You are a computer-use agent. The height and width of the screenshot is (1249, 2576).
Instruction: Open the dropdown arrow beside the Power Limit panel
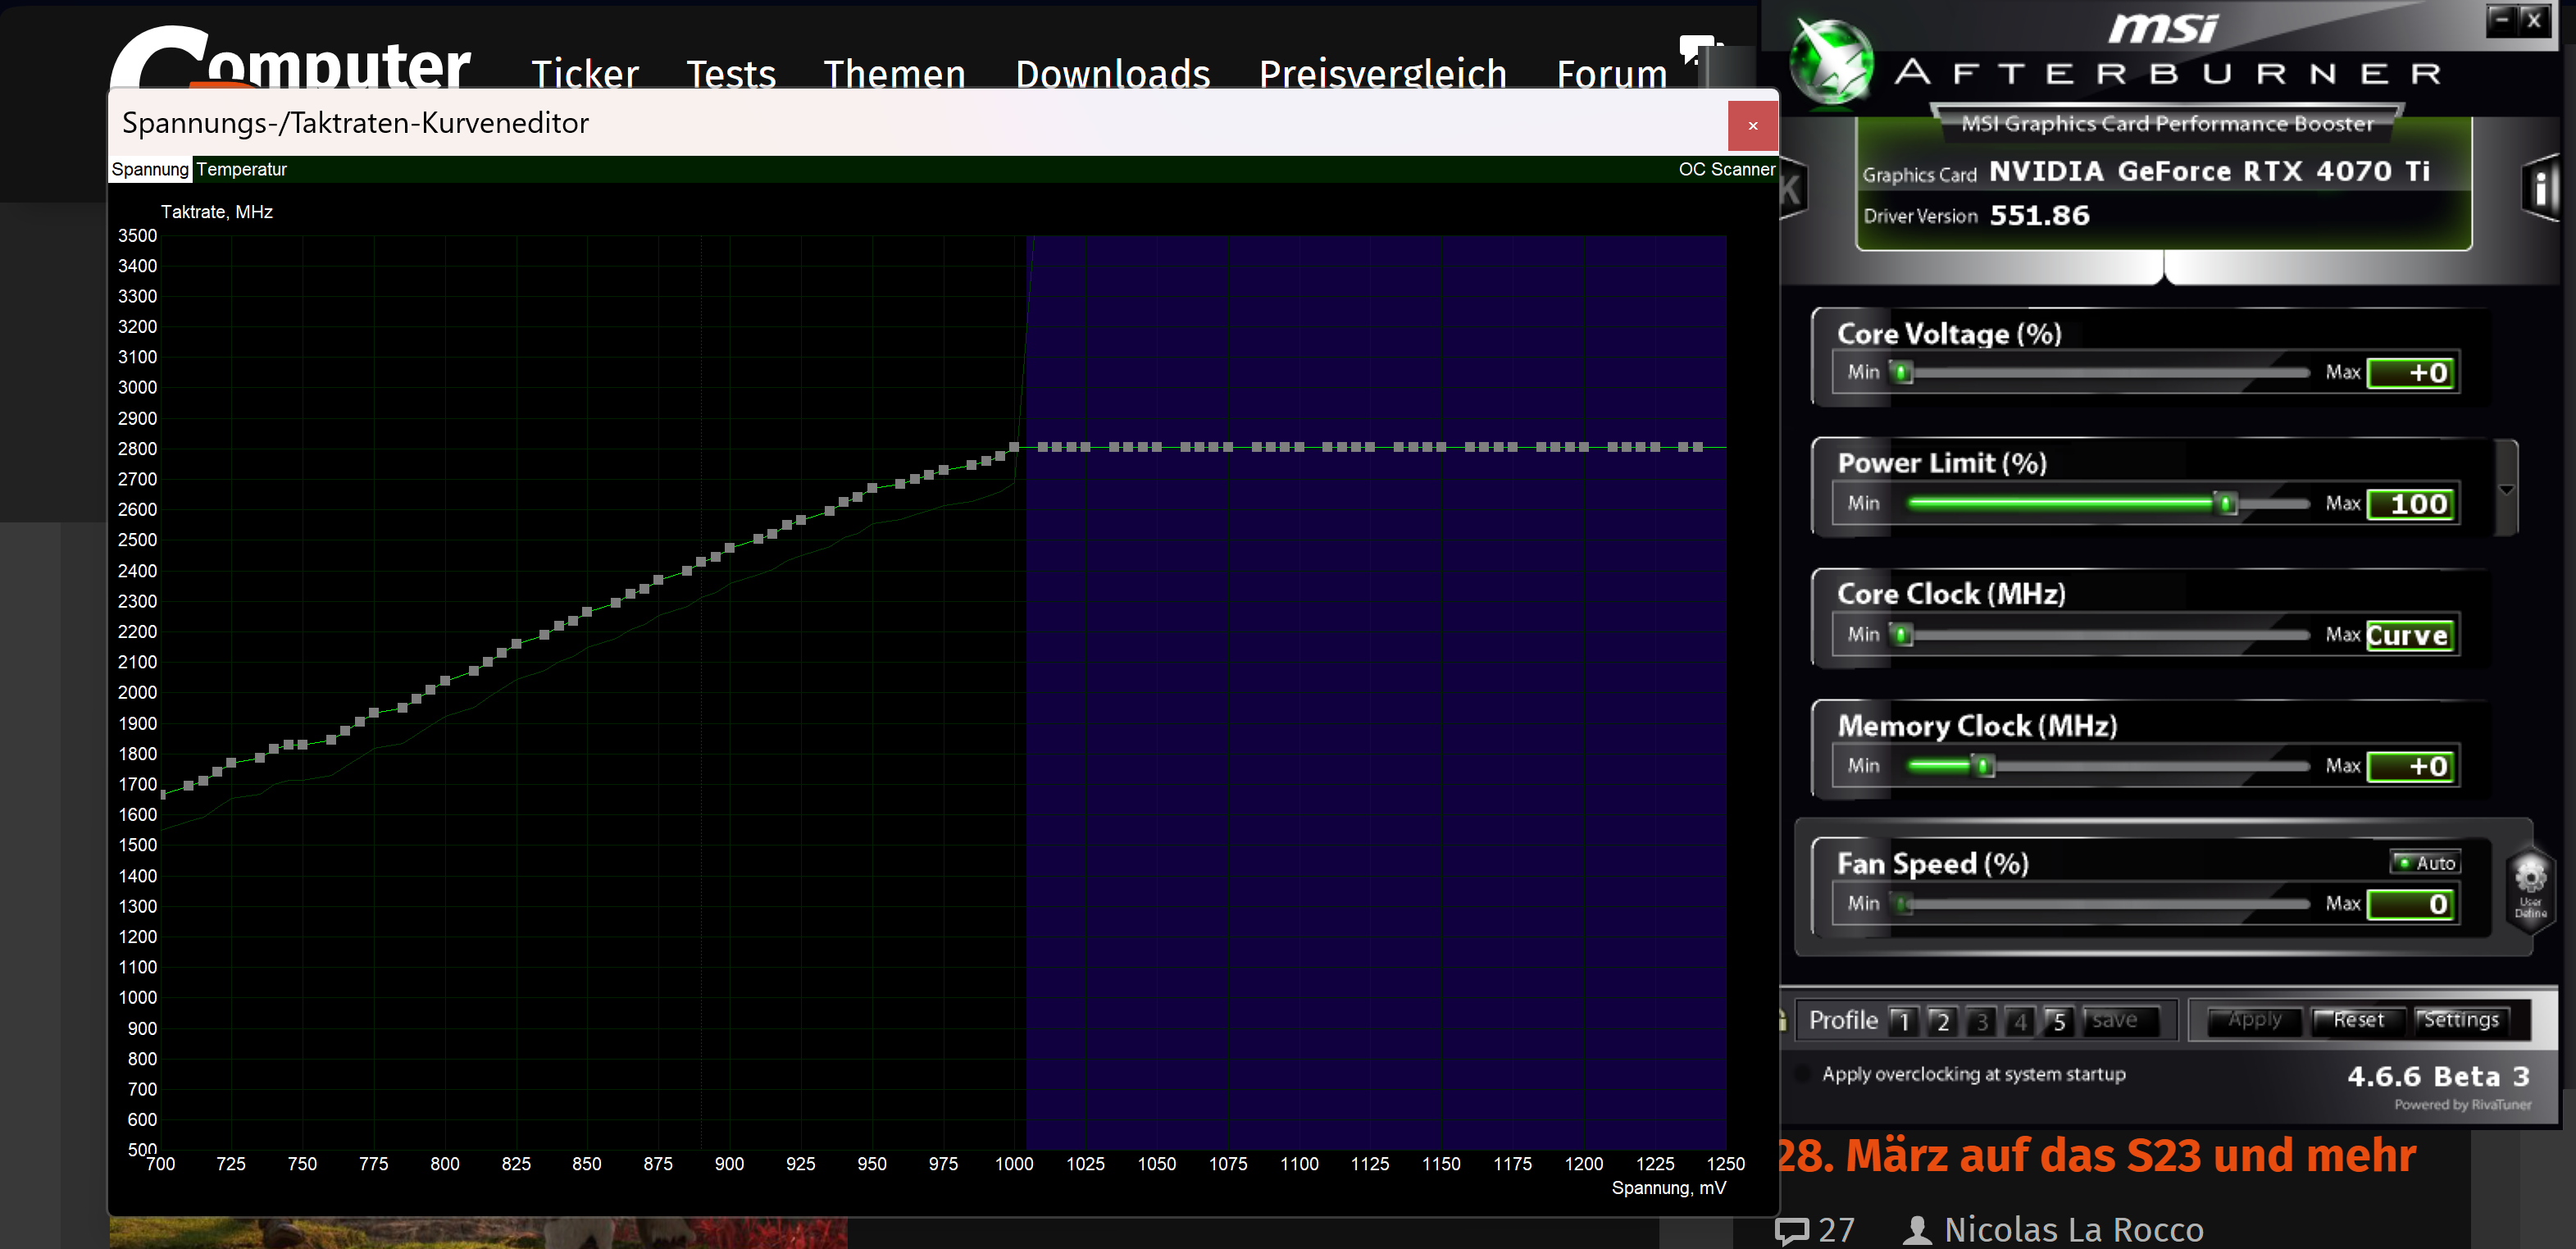coord(2506,490)
